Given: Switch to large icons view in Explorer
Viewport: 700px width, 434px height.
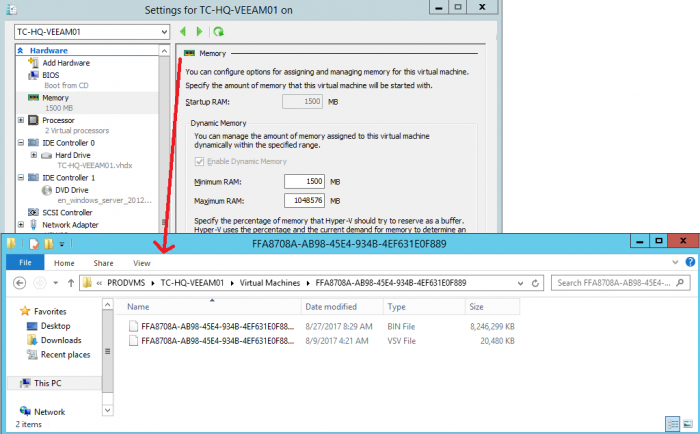Looking at the screenshot, I should click(x=687, y=423).
